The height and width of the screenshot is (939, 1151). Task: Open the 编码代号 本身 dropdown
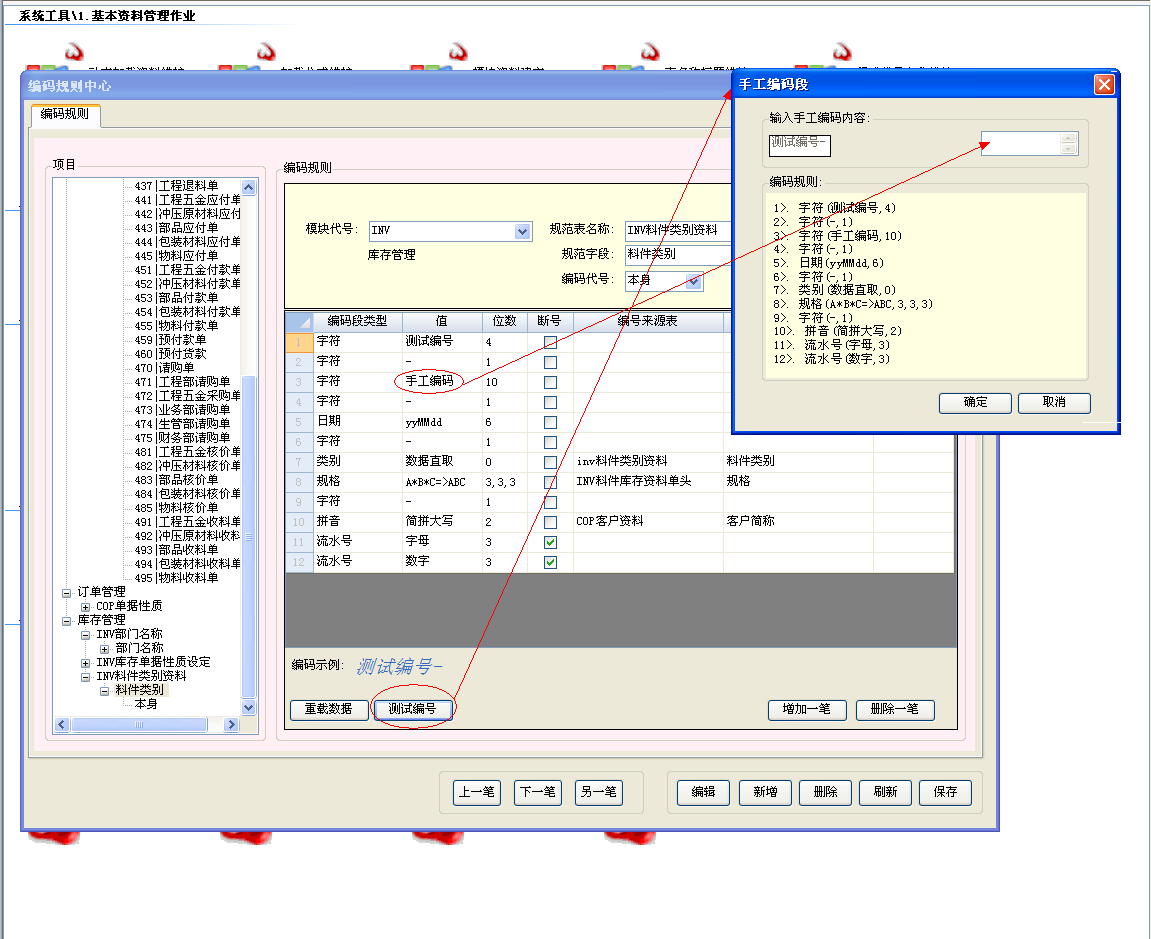694,281
